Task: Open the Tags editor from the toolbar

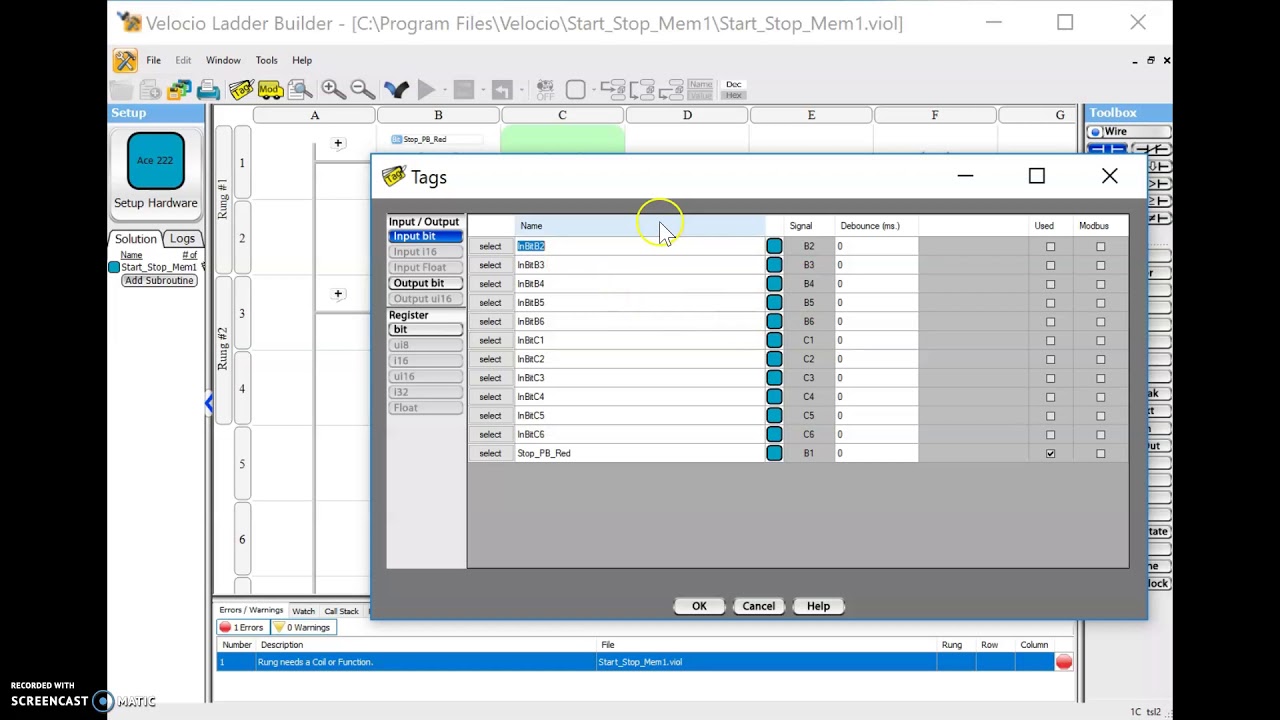Action: pyautogui.click(x=241, y=90)
